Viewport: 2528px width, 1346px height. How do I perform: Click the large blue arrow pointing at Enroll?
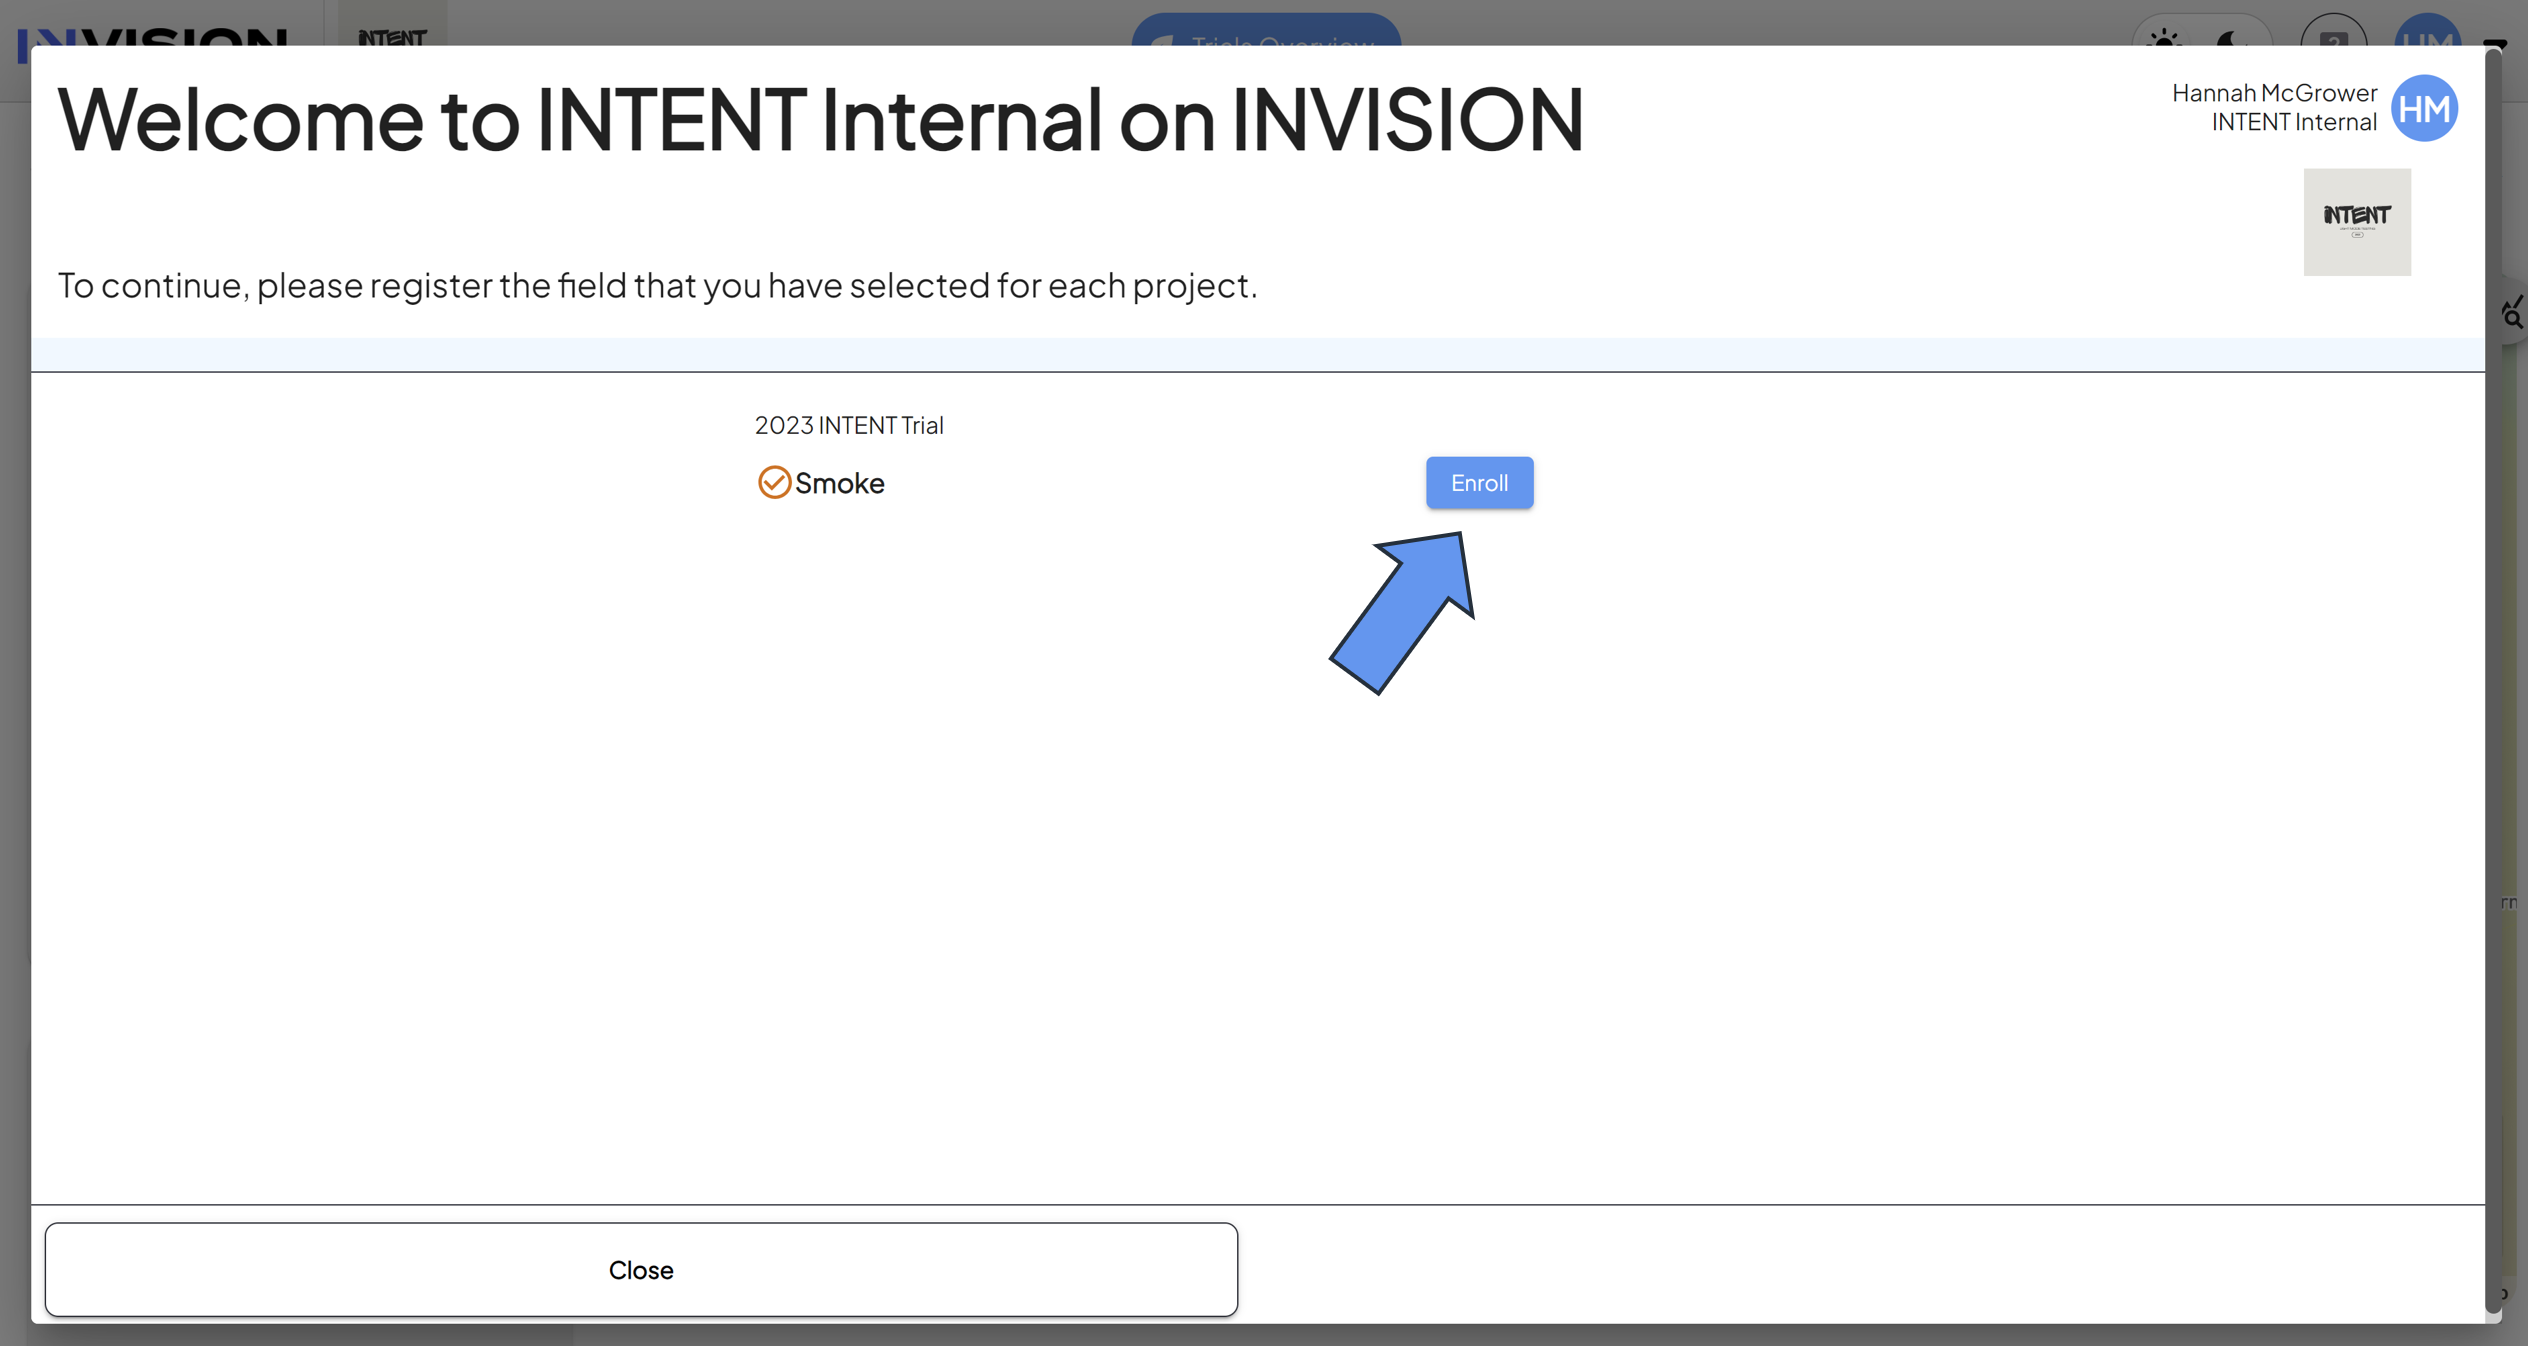click(x=1402, y=612)
